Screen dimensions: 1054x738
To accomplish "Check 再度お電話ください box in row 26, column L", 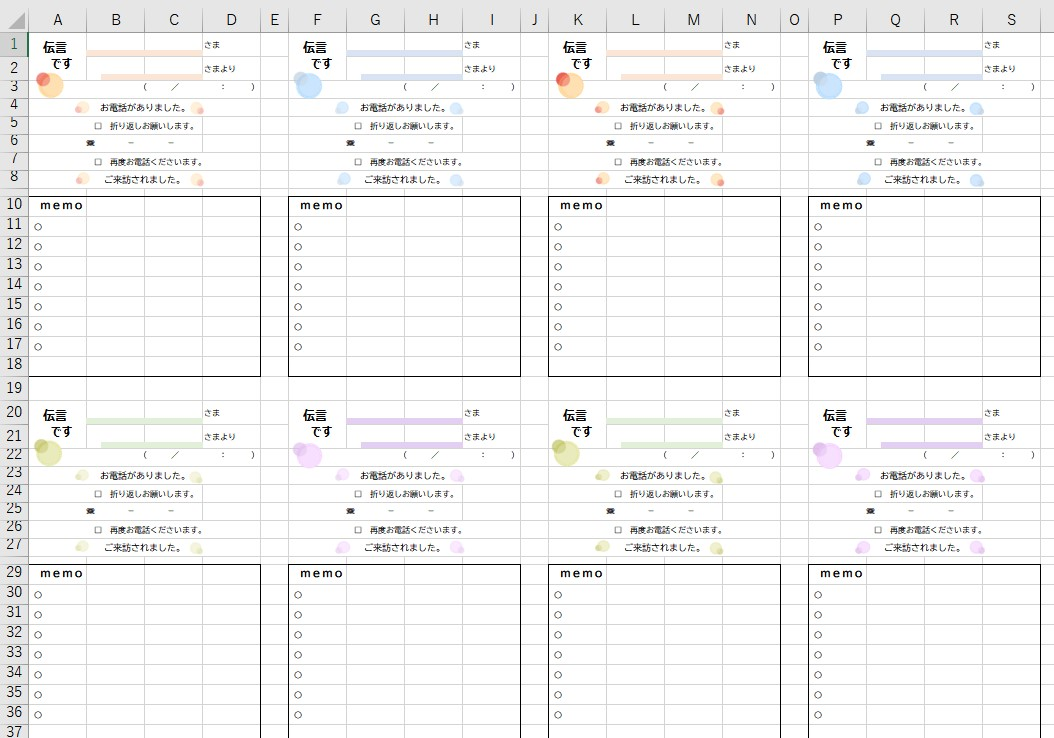I will 618,530.
